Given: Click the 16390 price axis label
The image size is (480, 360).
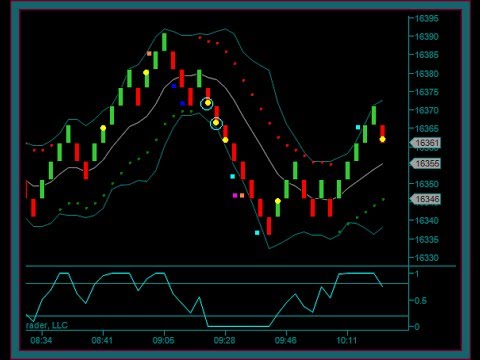Looking at the screenshot, I should [426, 36].
